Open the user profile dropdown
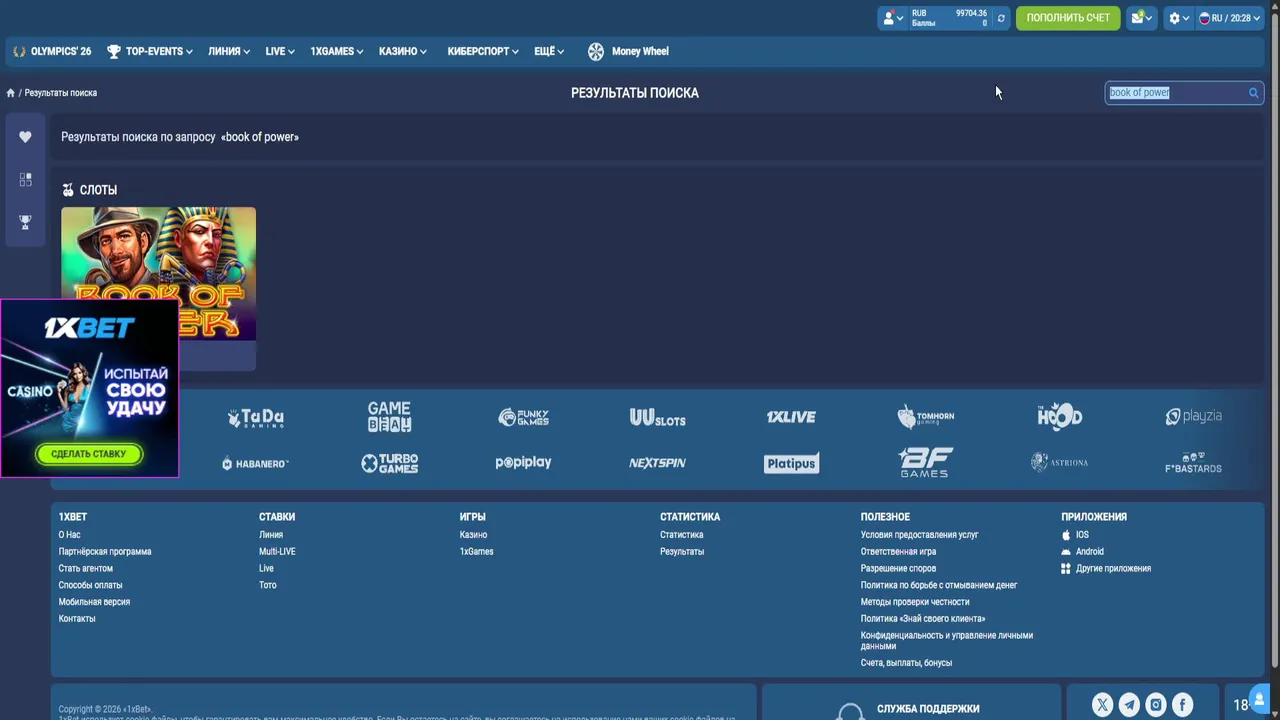Screen dimensions: 1280x720 892,18
